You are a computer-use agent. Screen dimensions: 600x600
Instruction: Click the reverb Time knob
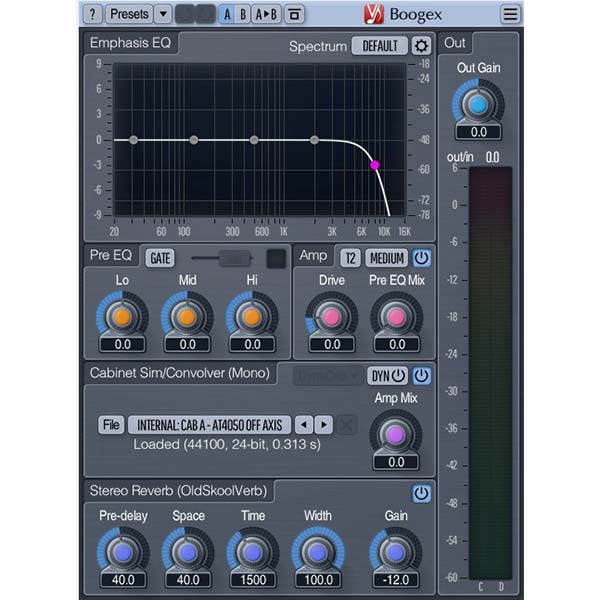[253, 553]
